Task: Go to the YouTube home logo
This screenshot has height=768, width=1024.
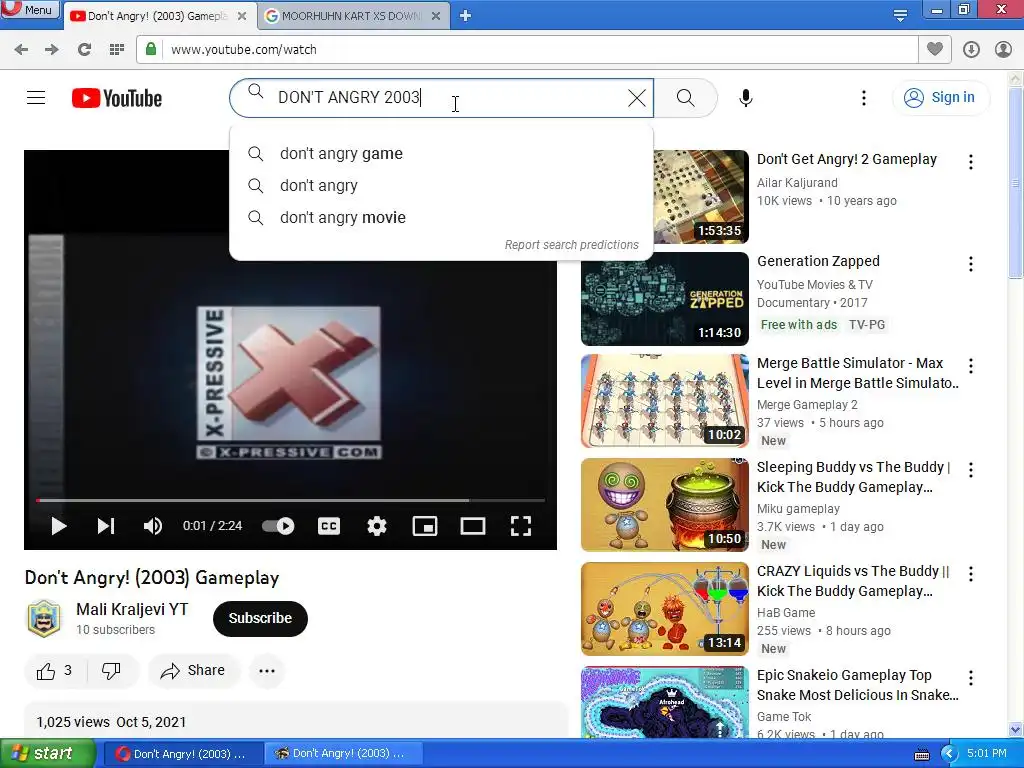Action: tap(117, 98)
